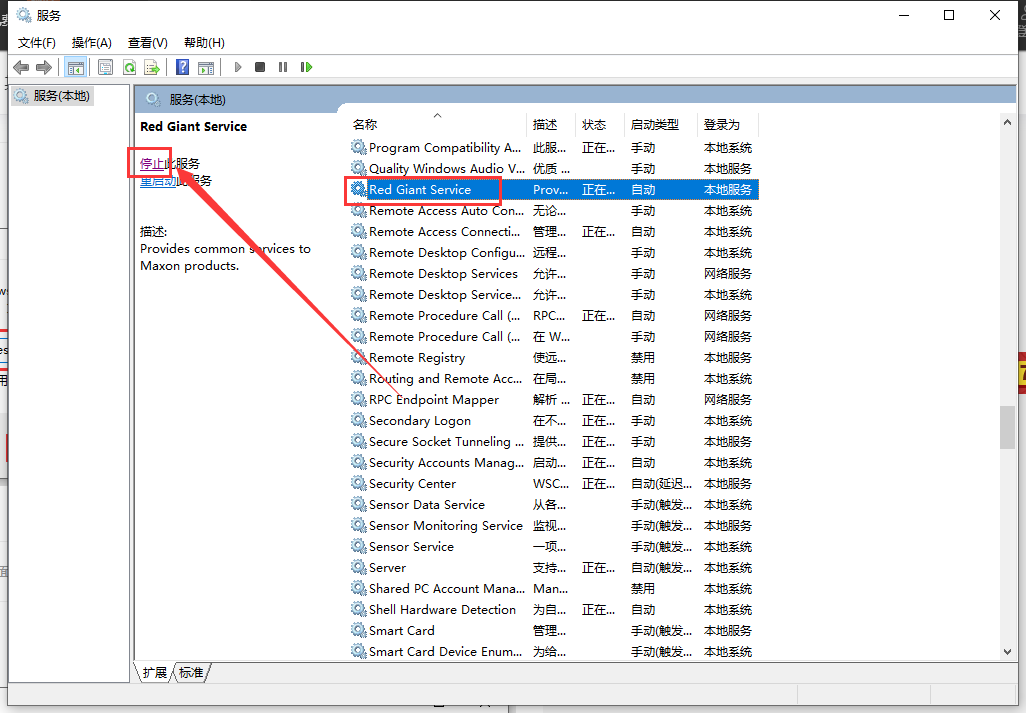Select the Secure Socket Tunneling service

click(x=553, y=442)
